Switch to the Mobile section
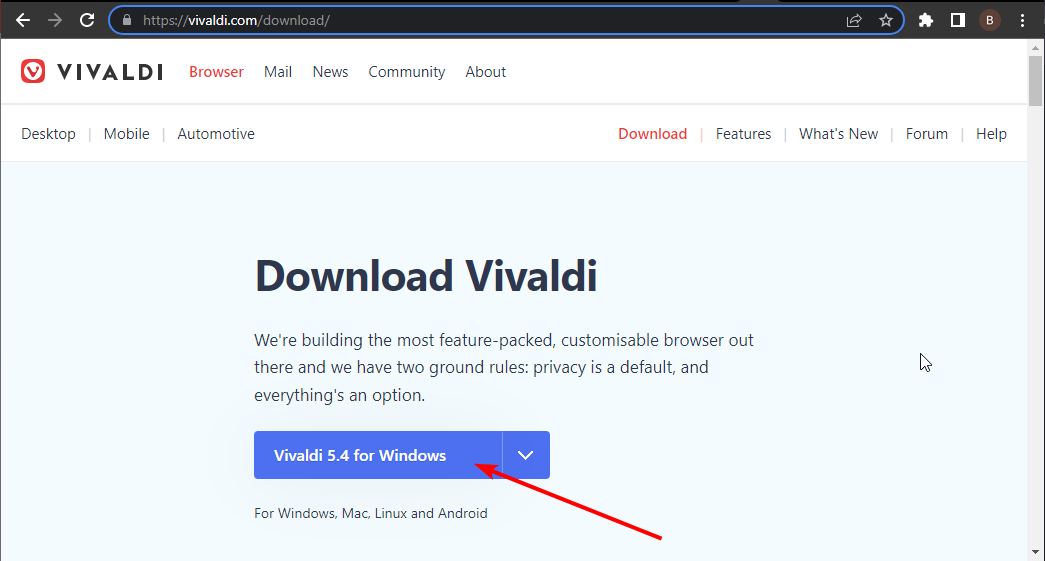Image resolution: width=1045 pixels, height=561 pixels. (x=127, y=134)
